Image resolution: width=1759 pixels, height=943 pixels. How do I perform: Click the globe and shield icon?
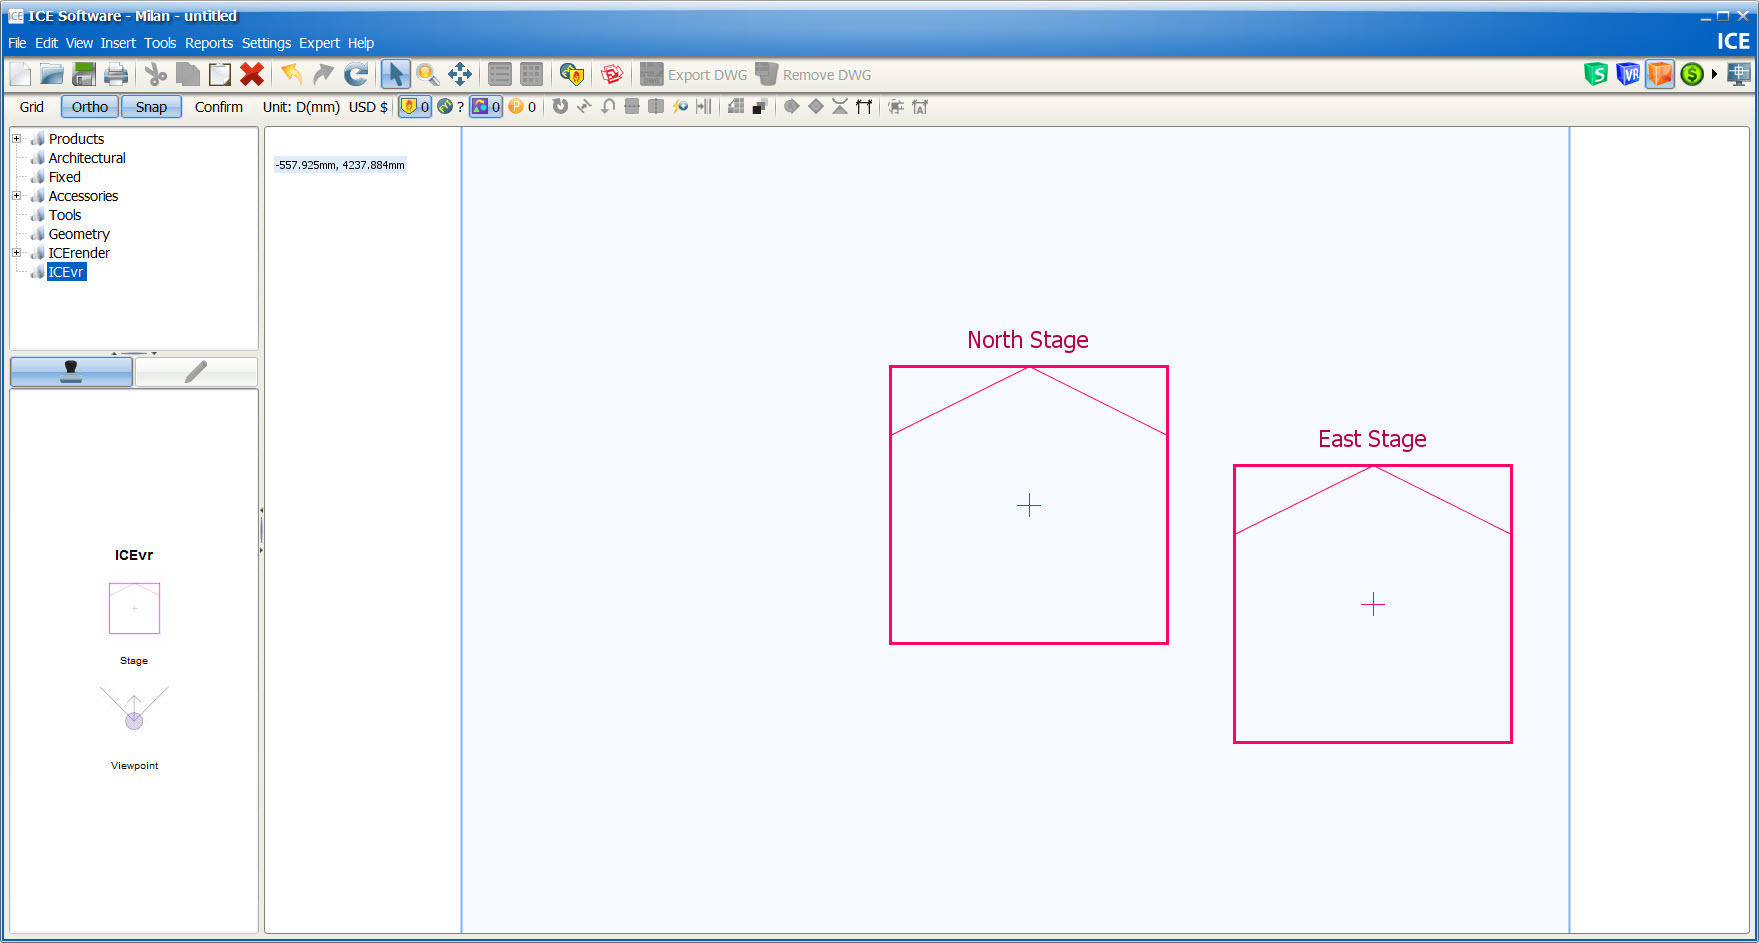[572, 74]
